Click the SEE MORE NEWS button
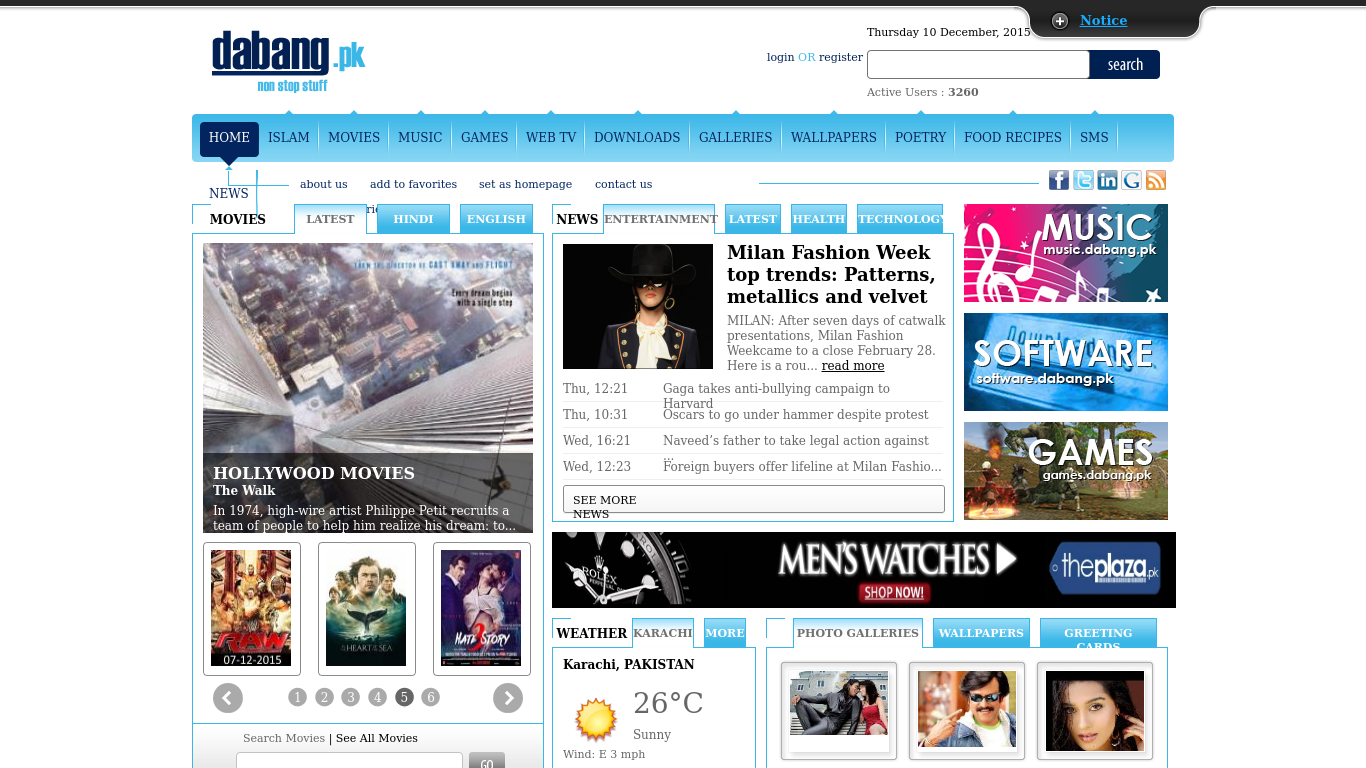1366x768 pixels. tap(754, 499)
